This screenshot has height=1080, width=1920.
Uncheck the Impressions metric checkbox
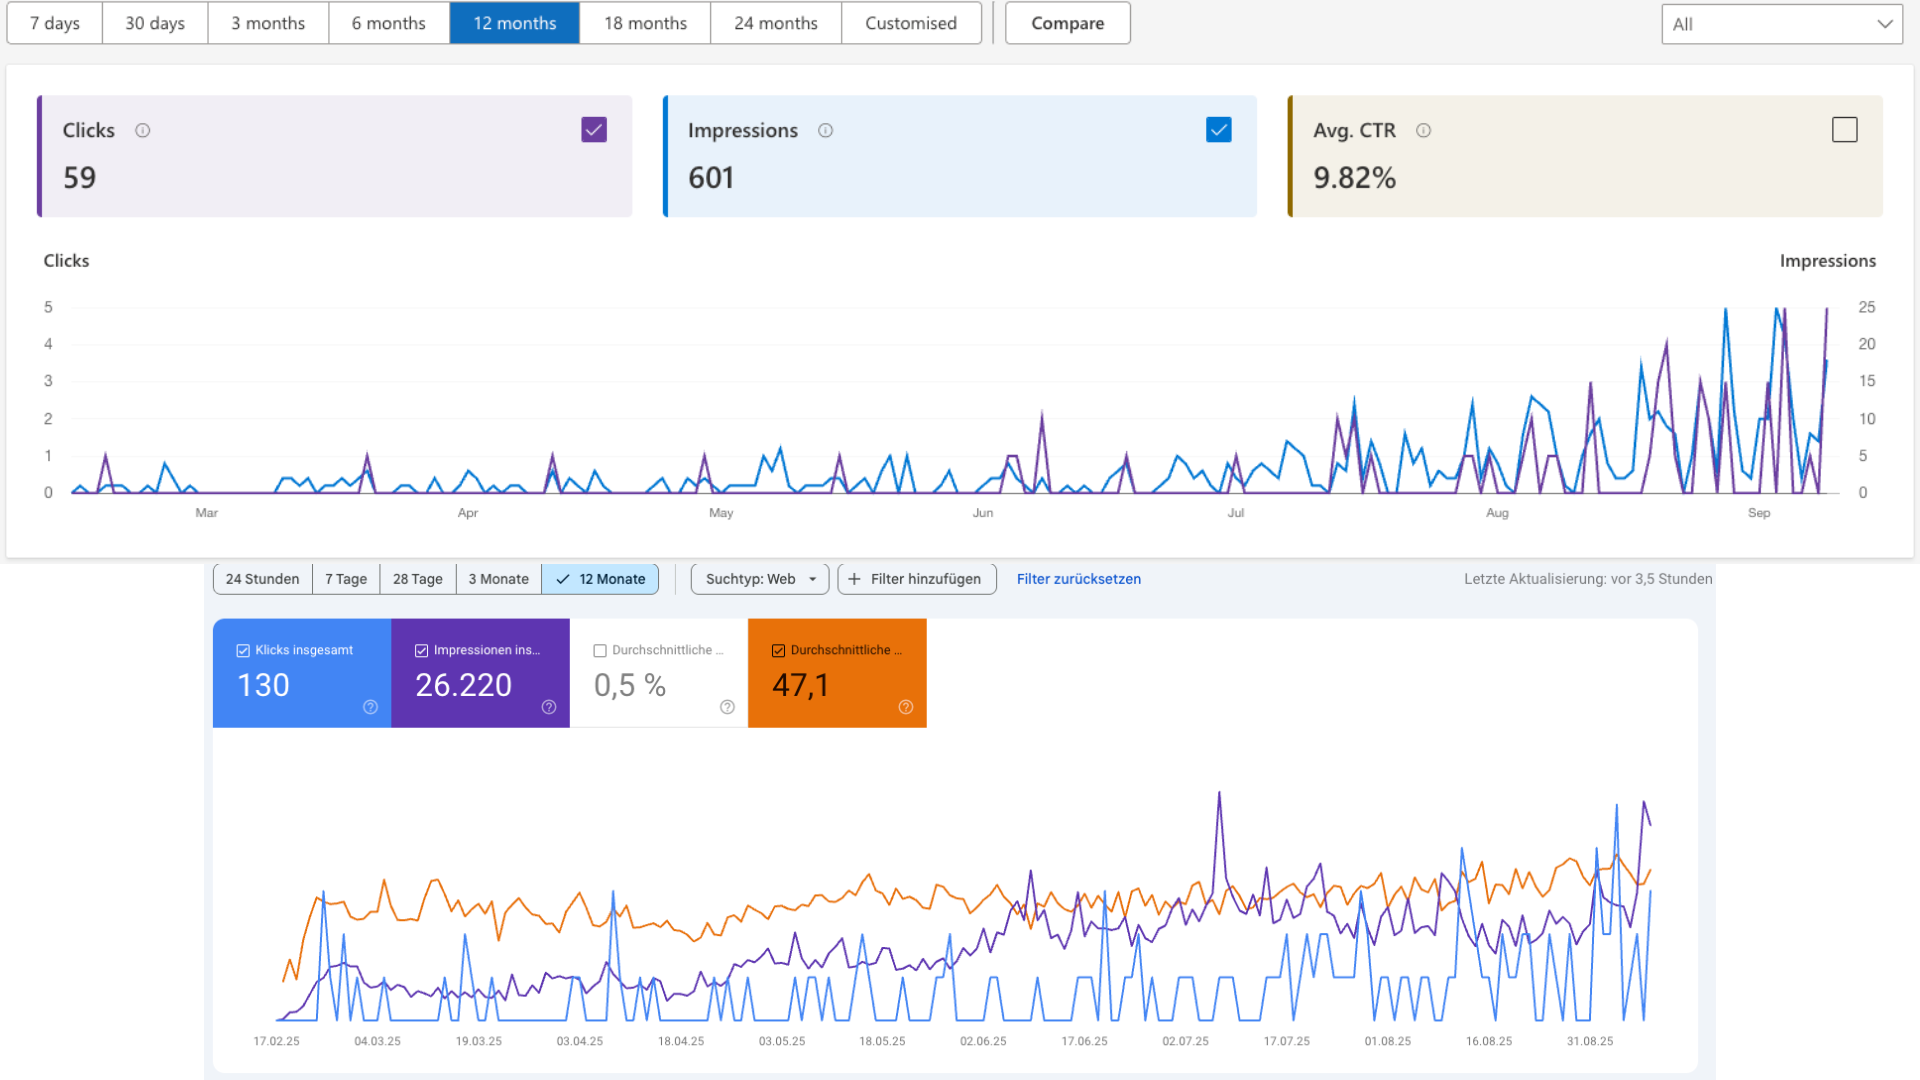[x=1218, y=130]
